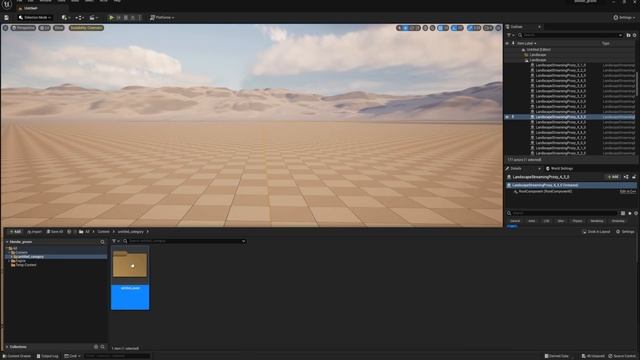Click the Output Log status bar button

[x=47, y=356]
